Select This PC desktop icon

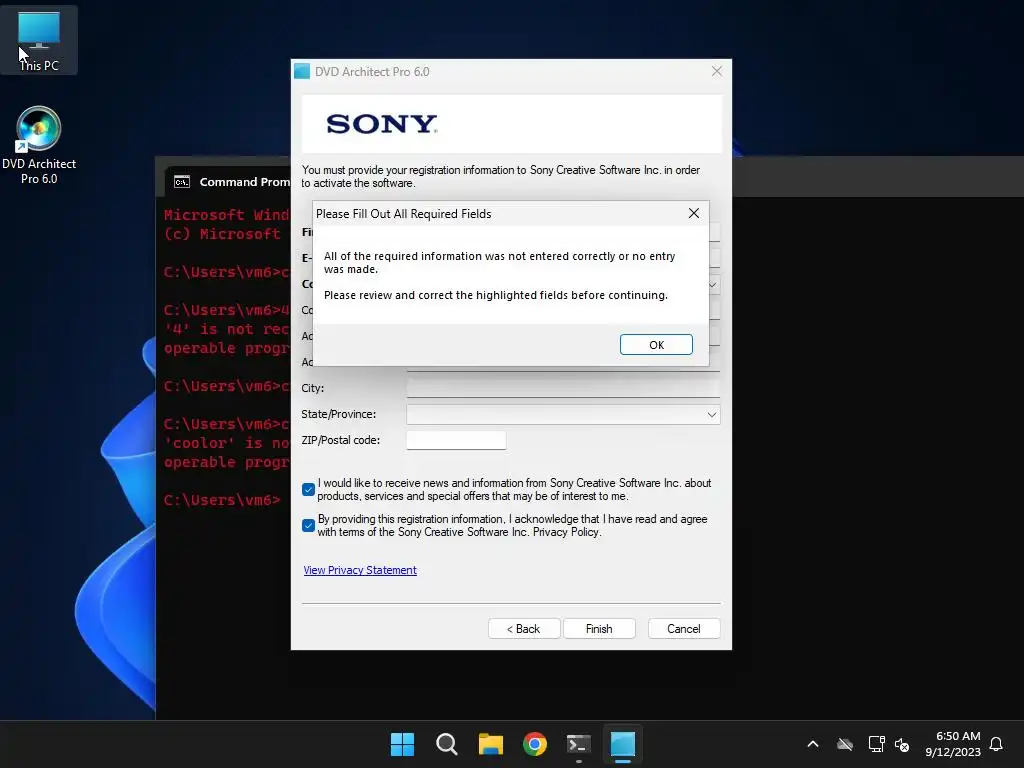pos(39,40)
